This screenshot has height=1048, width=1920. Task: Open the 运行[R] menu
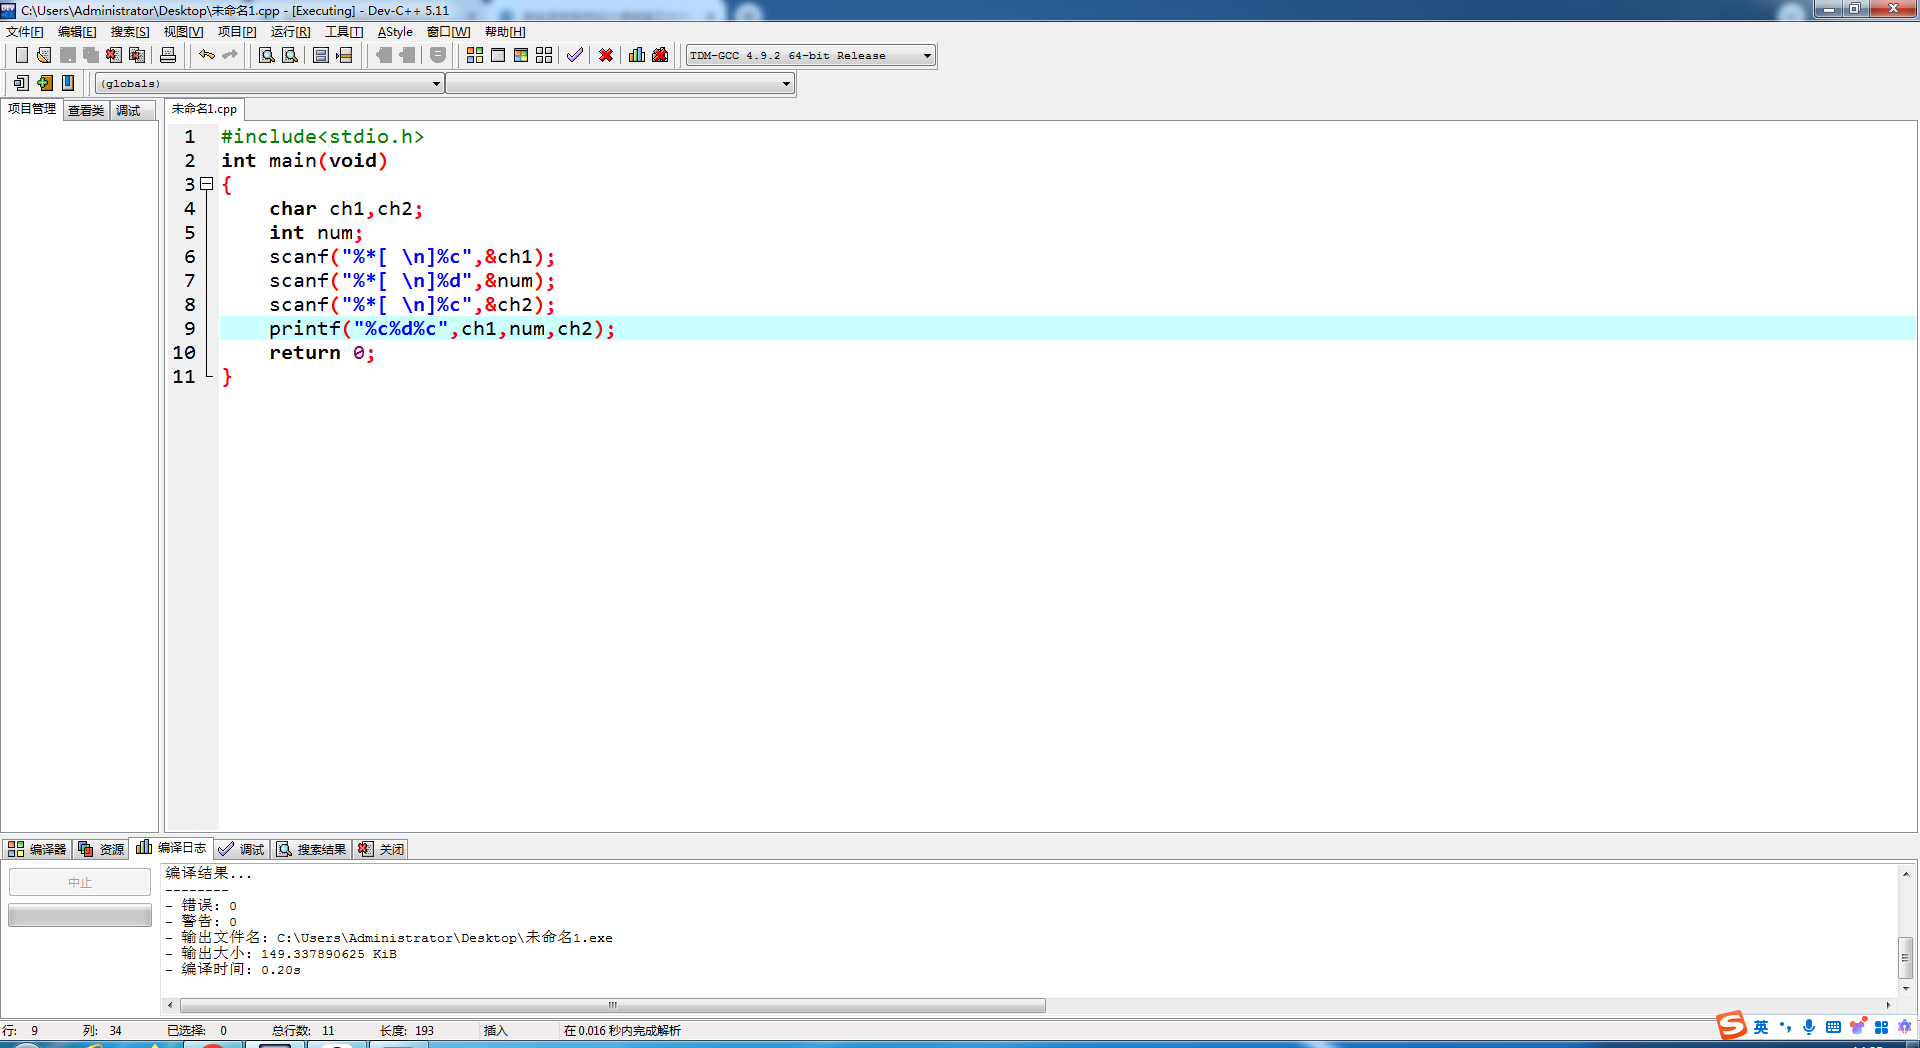[291, 32]
